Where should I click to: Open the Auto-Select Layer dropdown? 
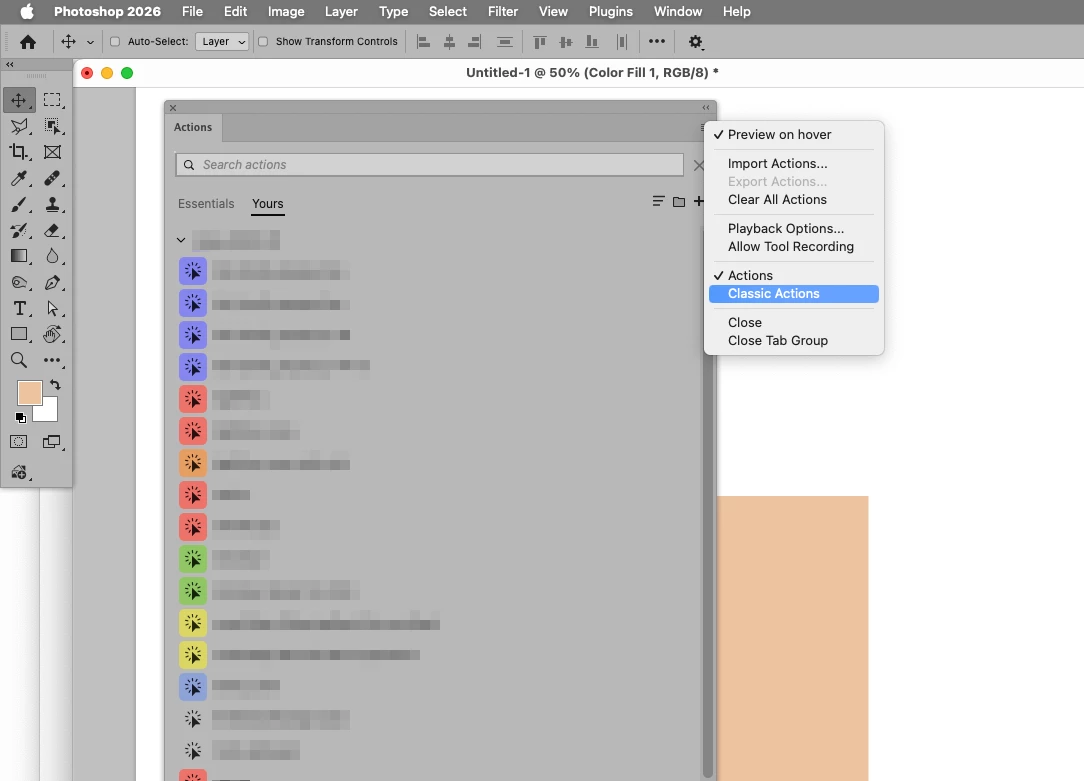[221, 41]
